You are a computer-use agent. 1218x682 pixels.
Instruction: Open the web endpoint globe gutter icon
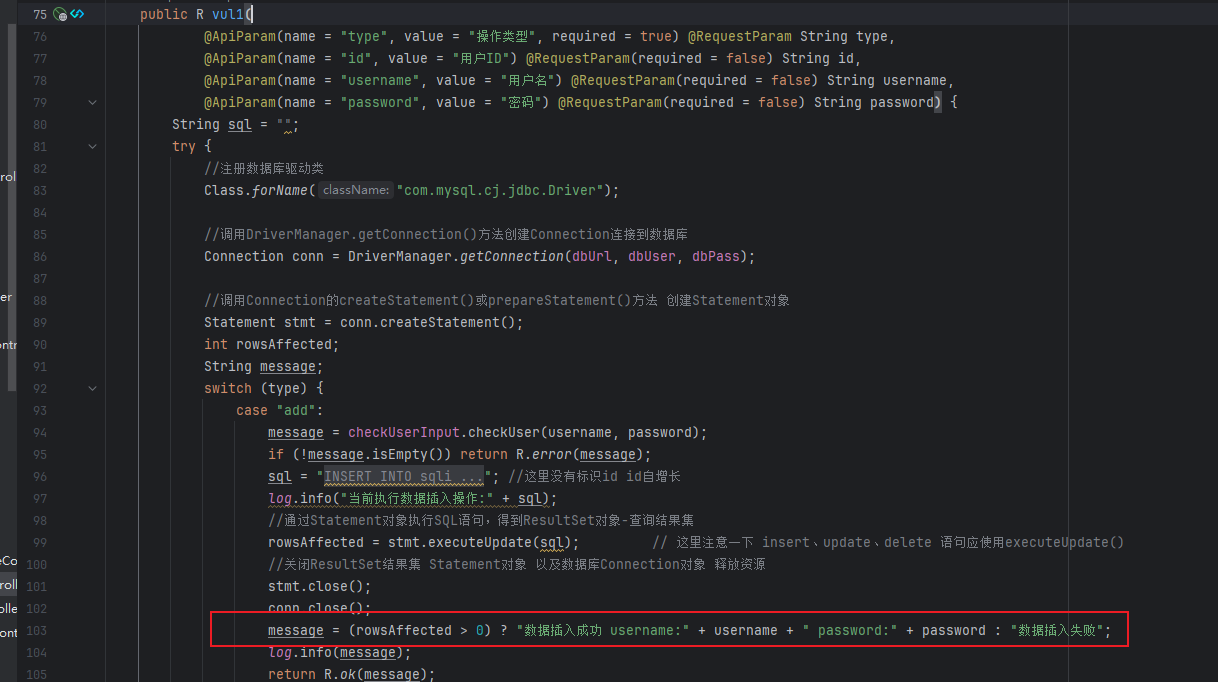[59, 14]
